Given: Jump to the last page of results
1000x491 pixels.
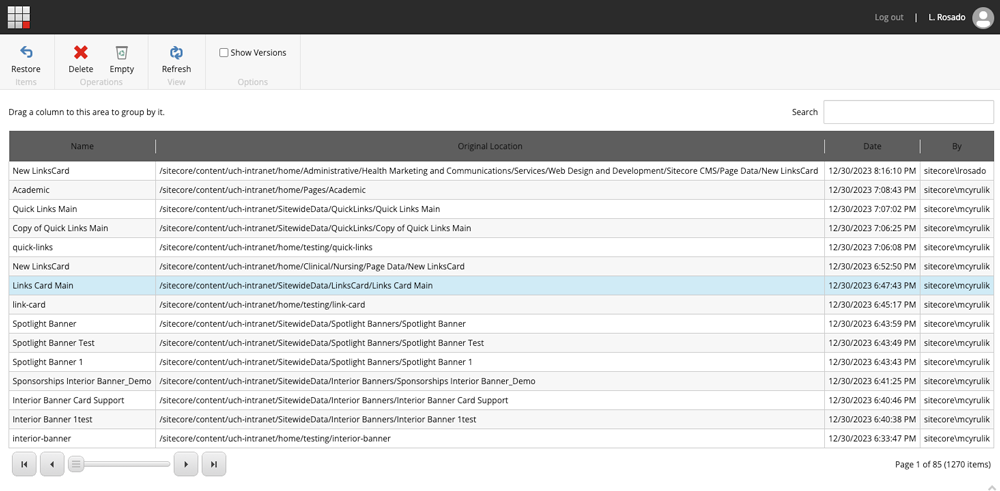Looking at the screenshot, I should tap(213, 464).
